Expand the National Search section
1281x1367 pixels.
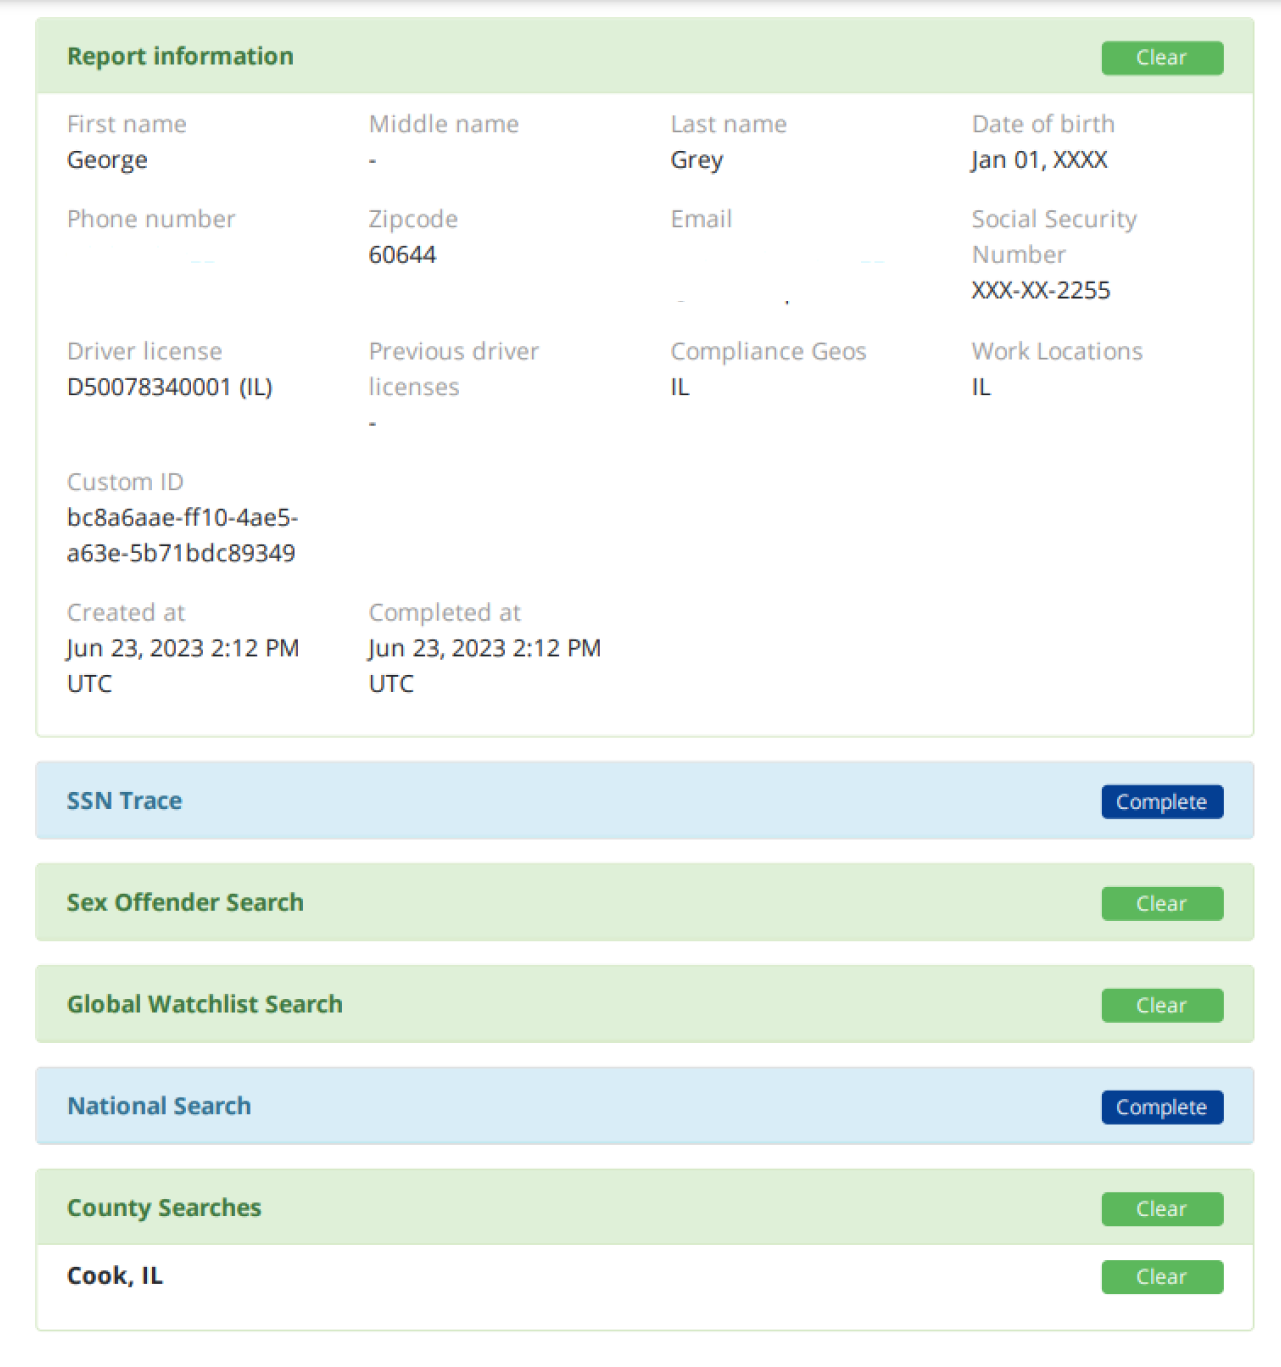click(158, 1106)
